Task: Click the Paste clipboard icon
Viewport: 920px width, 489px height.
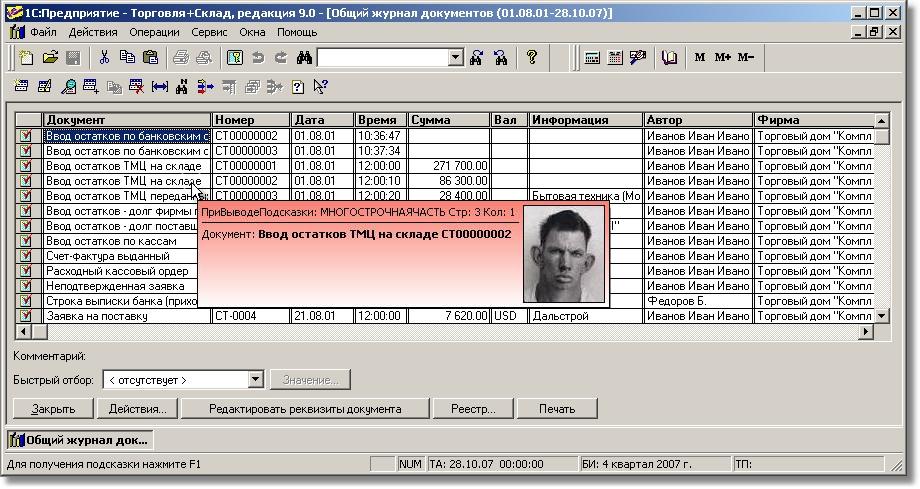Action: [149, 58]
